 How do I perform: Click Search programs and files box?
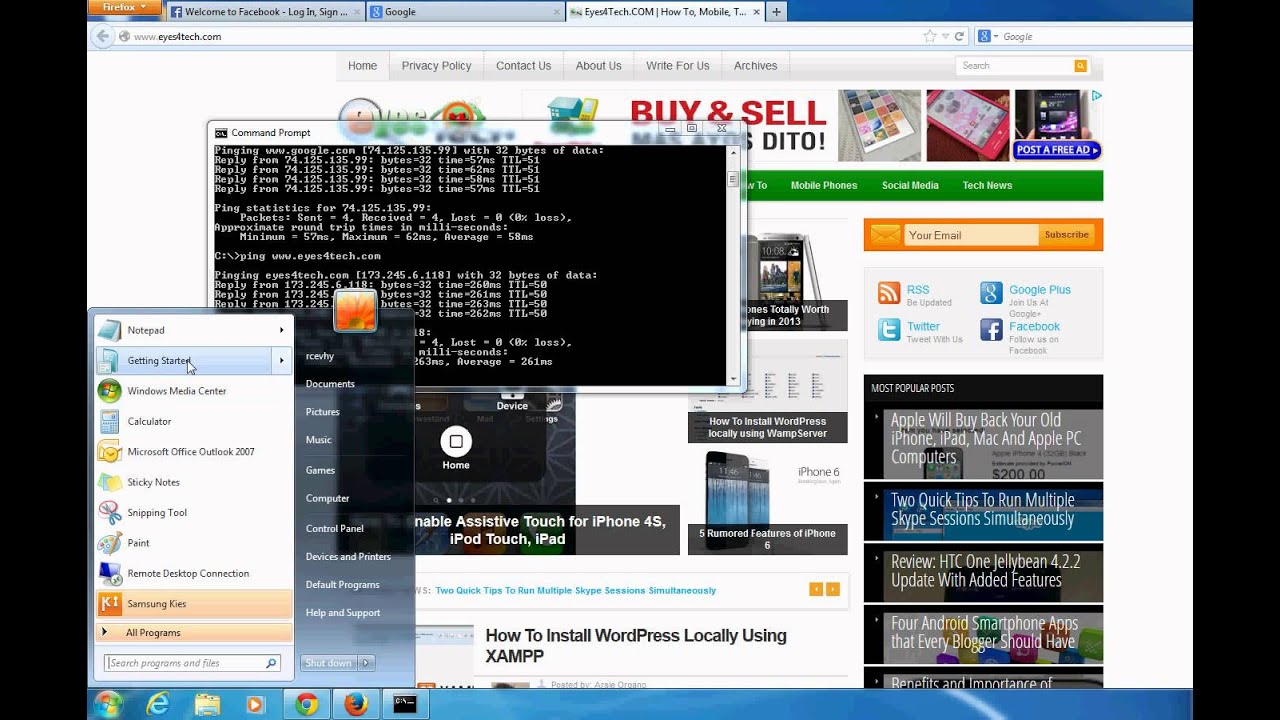point(192,663)
